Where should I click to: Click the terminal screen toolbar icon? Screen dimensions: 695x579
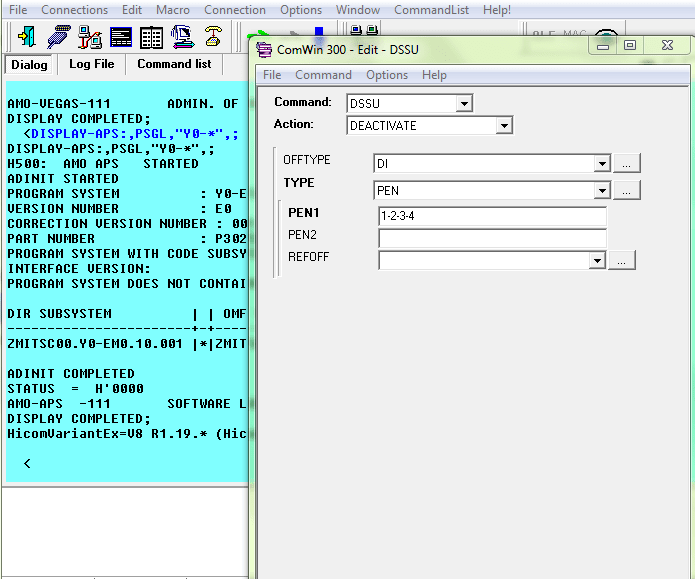click(121, 37)
